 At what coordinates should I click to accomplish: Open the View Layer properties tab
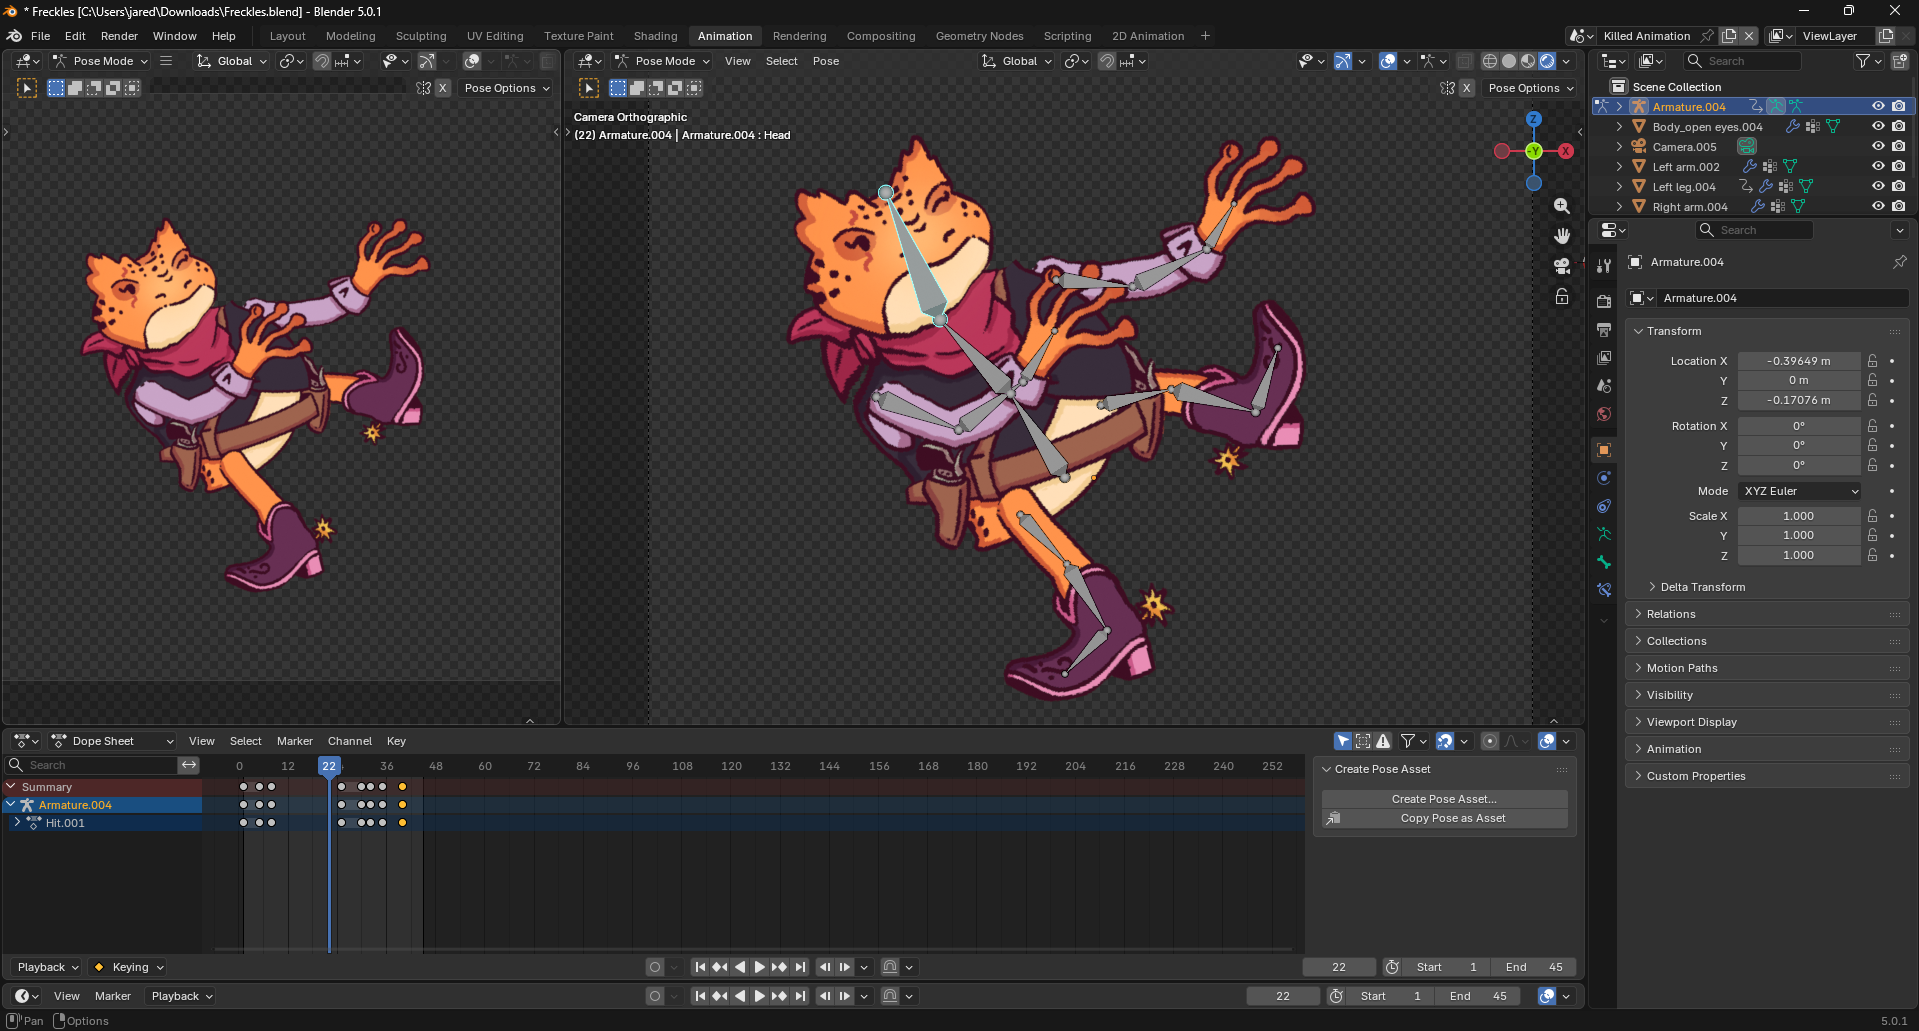(1604, 358)
